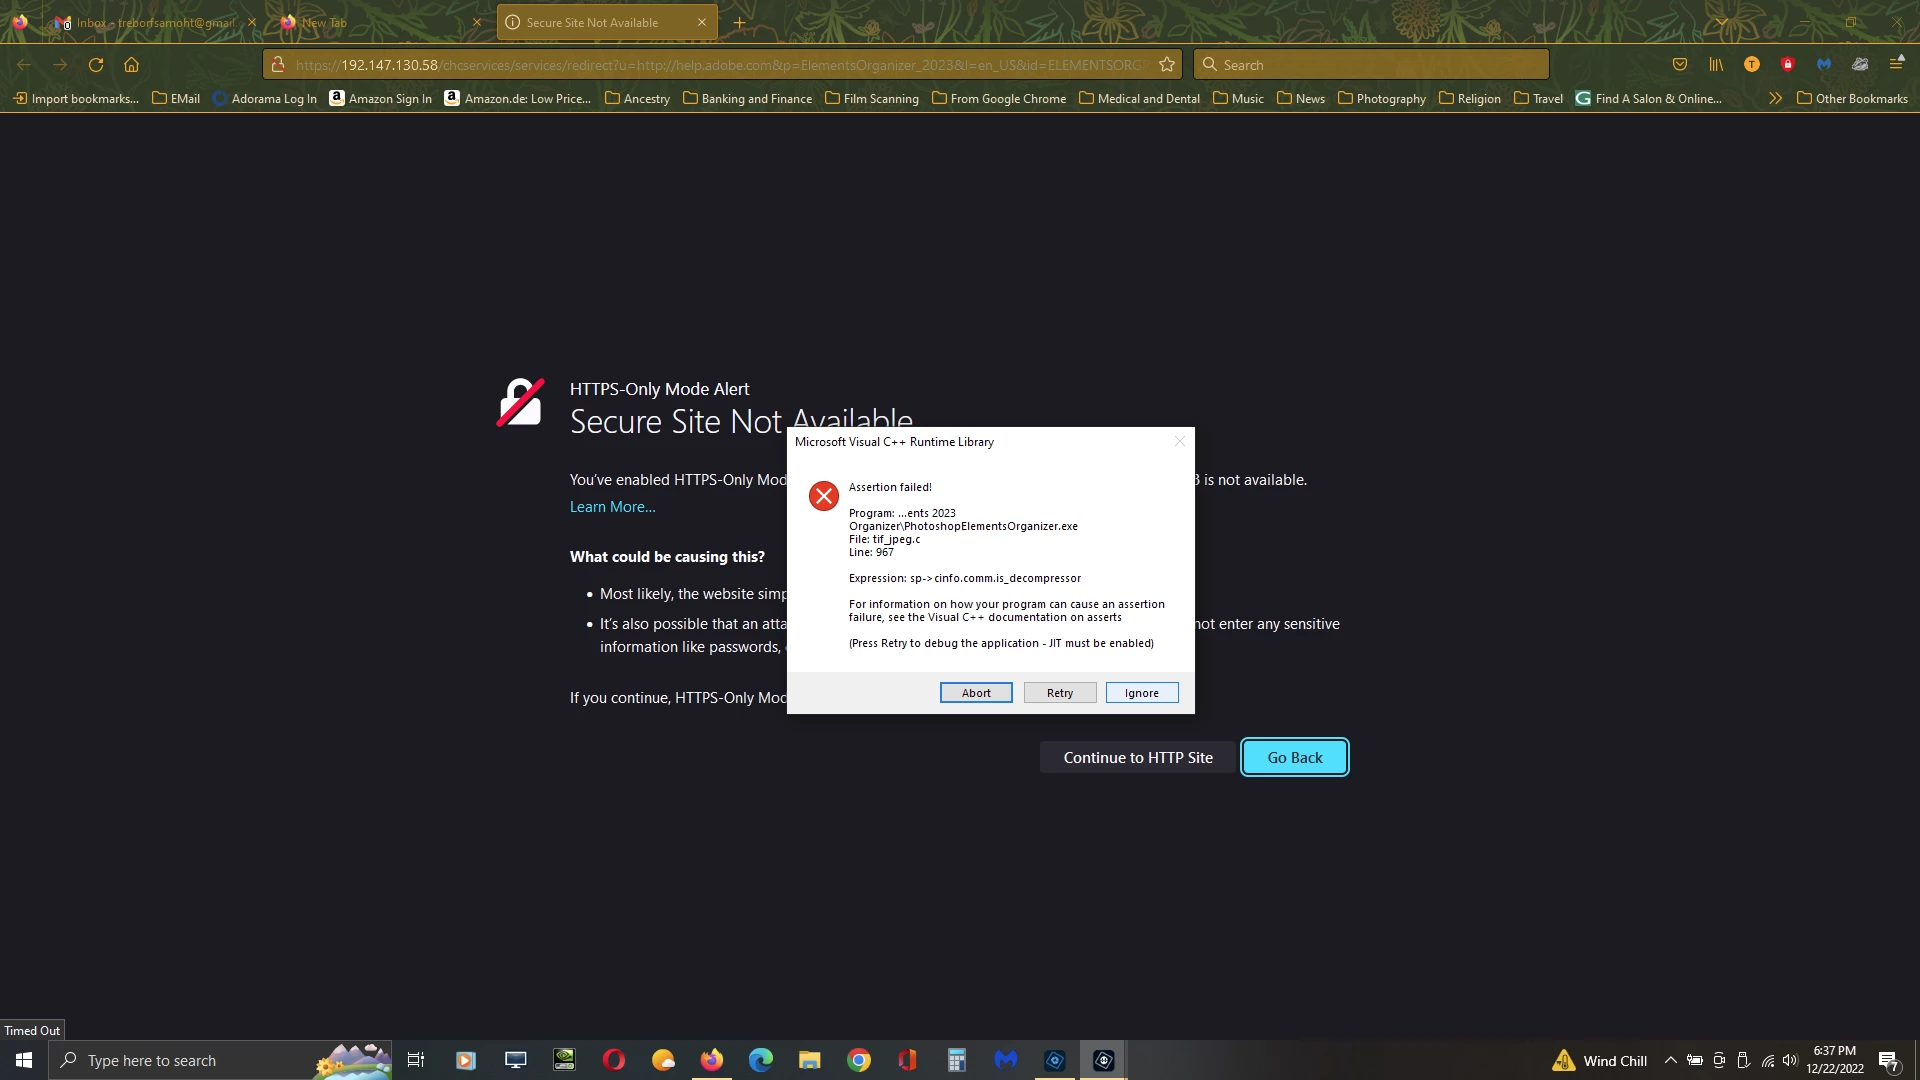Image resolution: width=1920 pixels, height=1080 pixels.
Task: Expand hidden system tray icons
Action: [1670, 1060]
